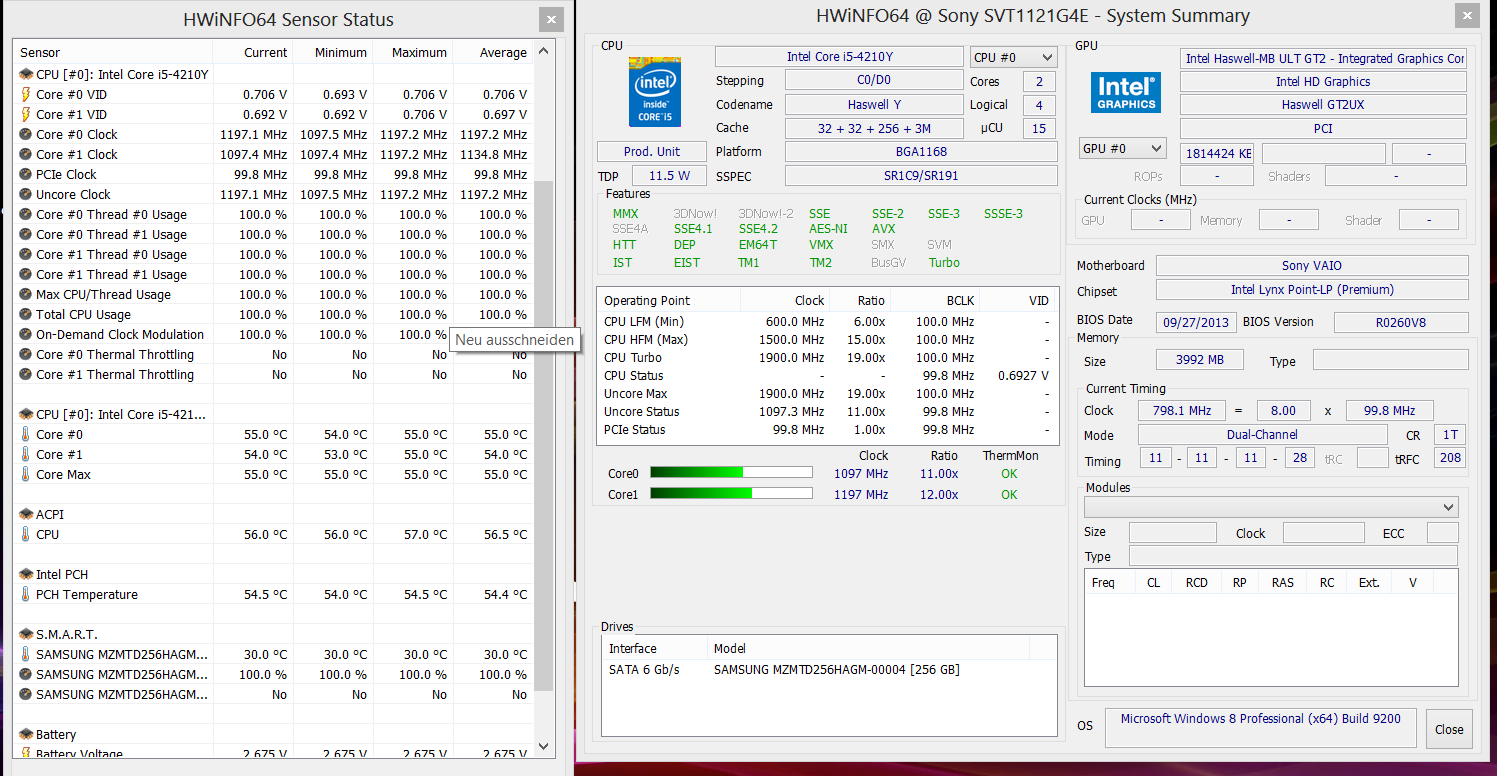
Task: Click the Core #0 Thermal Throttling icon
Action: 26,354
